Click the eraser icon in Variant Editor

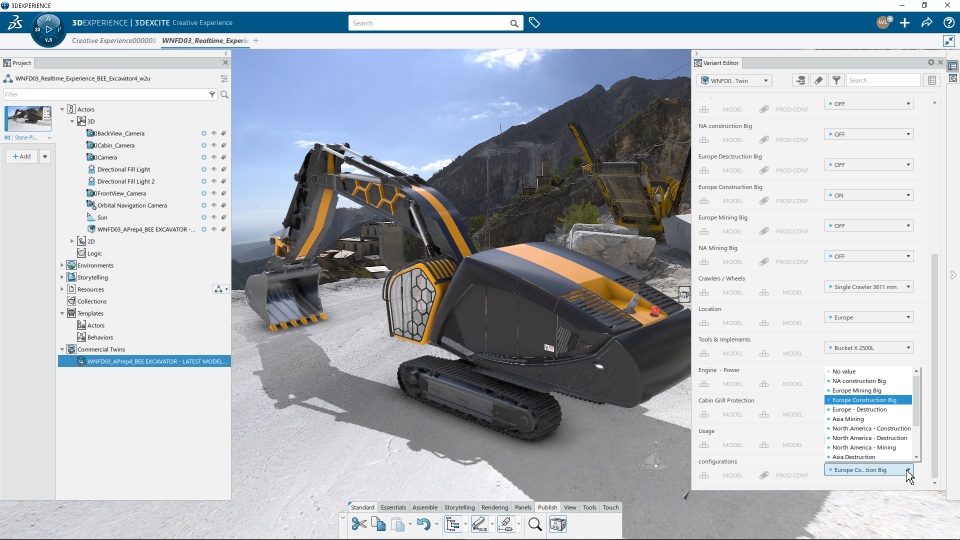click(x=818, y=80)
